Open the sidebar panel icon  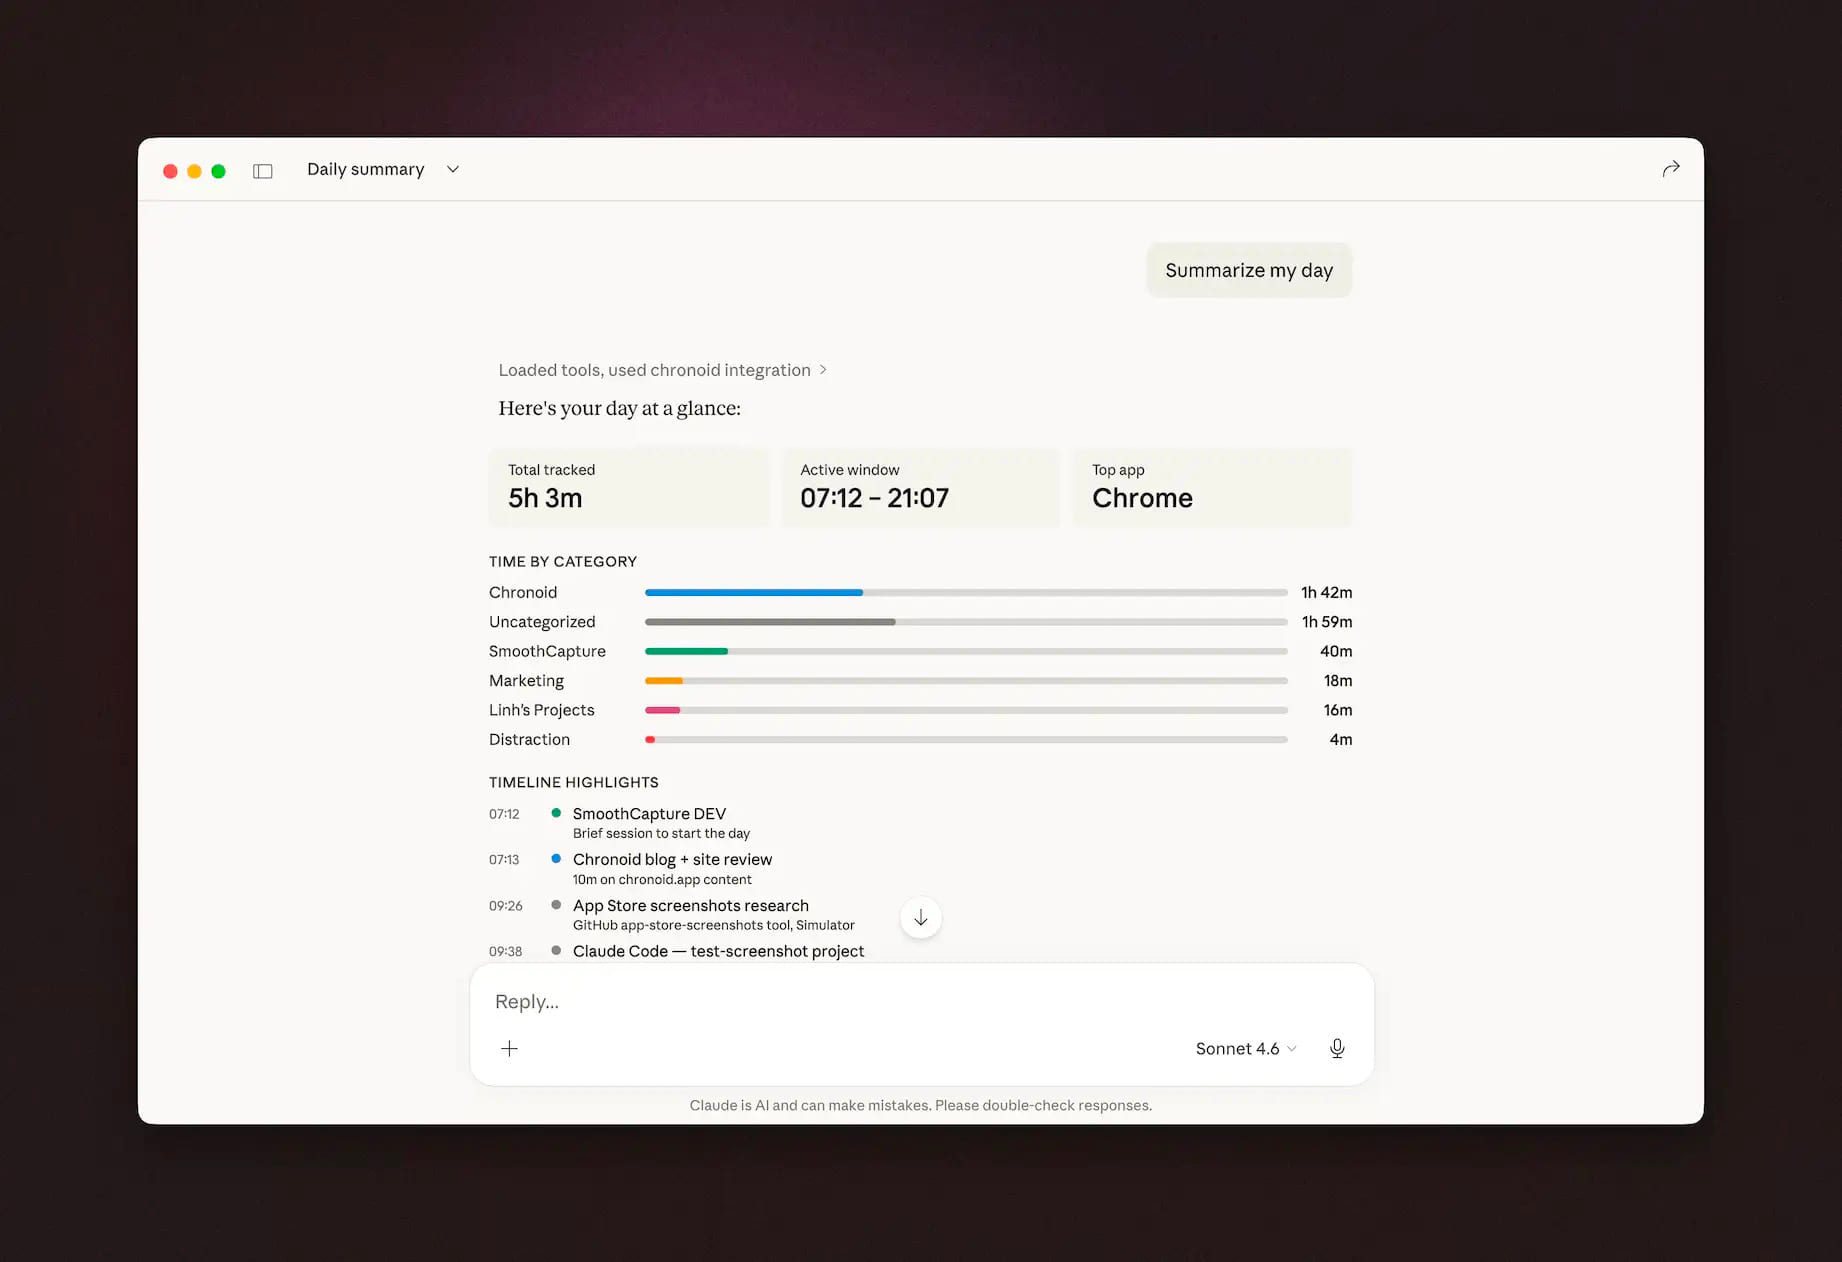coord(262,170)
